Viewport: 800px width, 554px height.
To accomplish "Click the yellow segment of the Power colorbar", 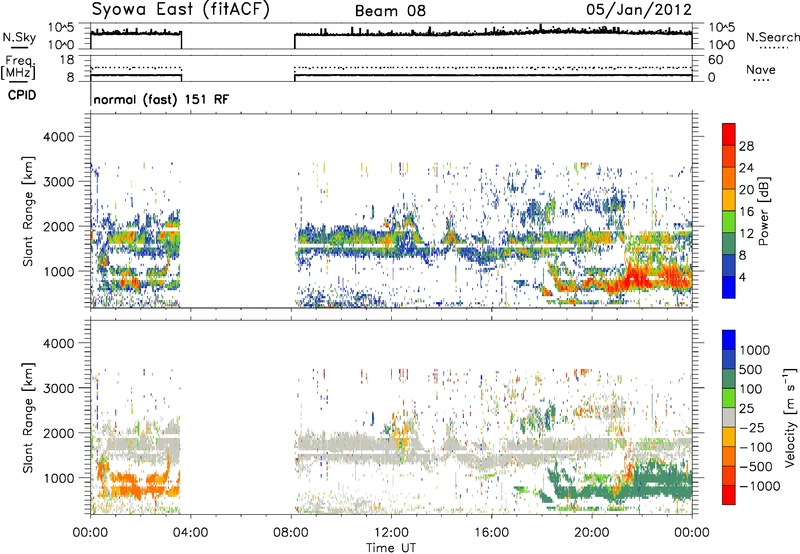I will point(729,199).
